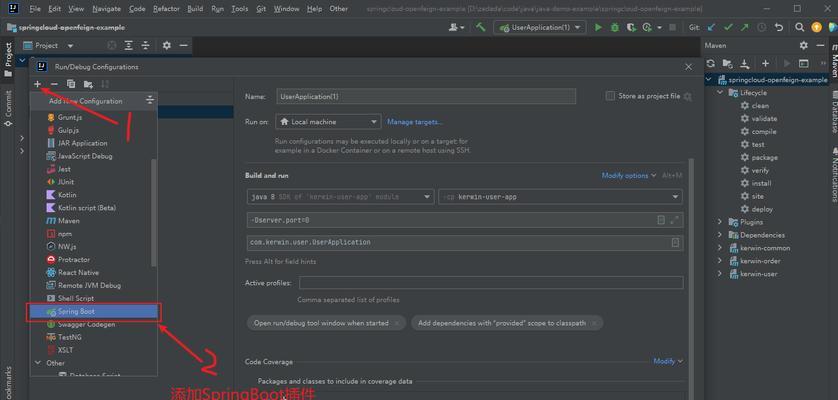The image size is (838, 400).
Task: Open the Build menu
Action: [x=195, y=9]
